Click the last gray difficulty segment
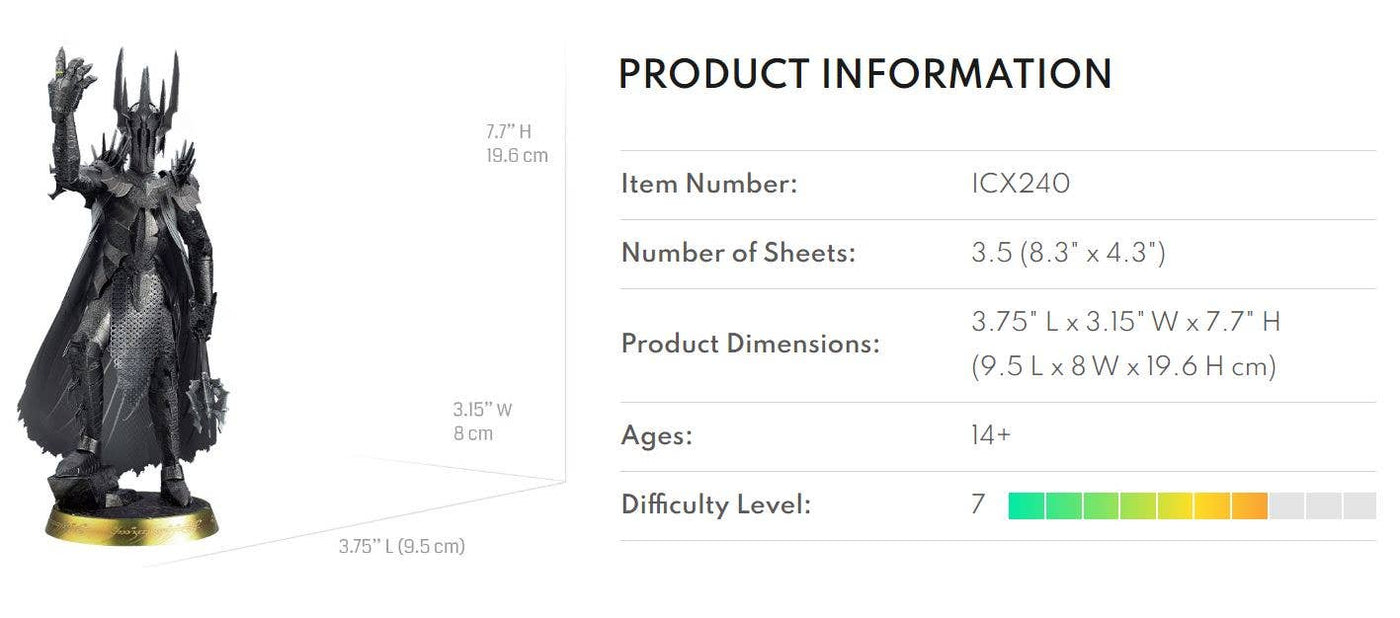The height and width of the screenshot is (618, 1400). pyautogui.click(x=1360, y=506)
